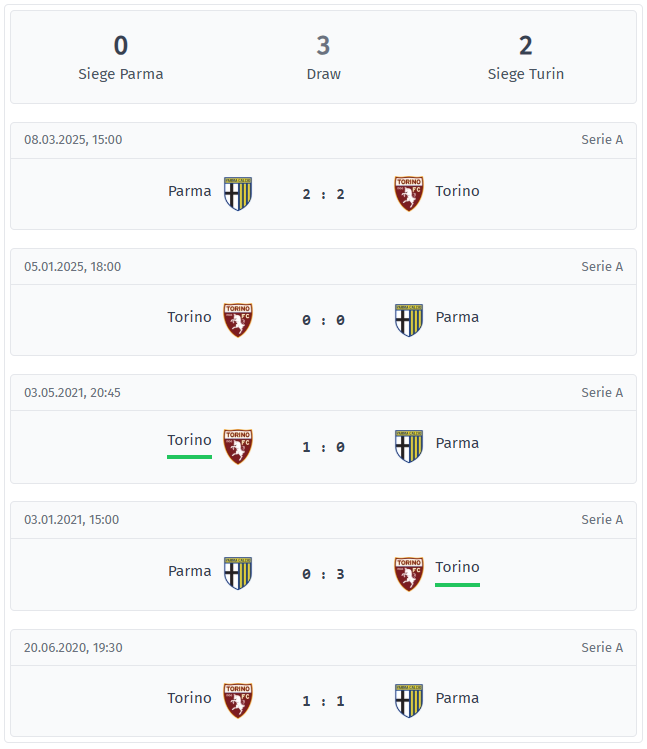Click Parma crest in 03.01.2021 match

click(238, 573)
